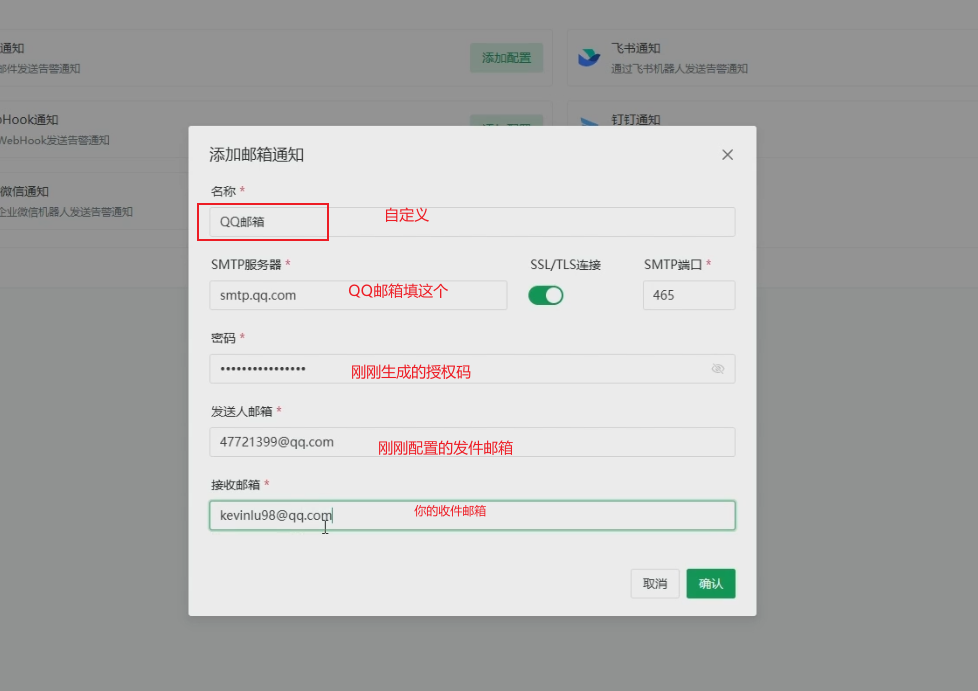Confirm the email settings with 确认
Screen dimensions: 978x691
tap(710, 583)
